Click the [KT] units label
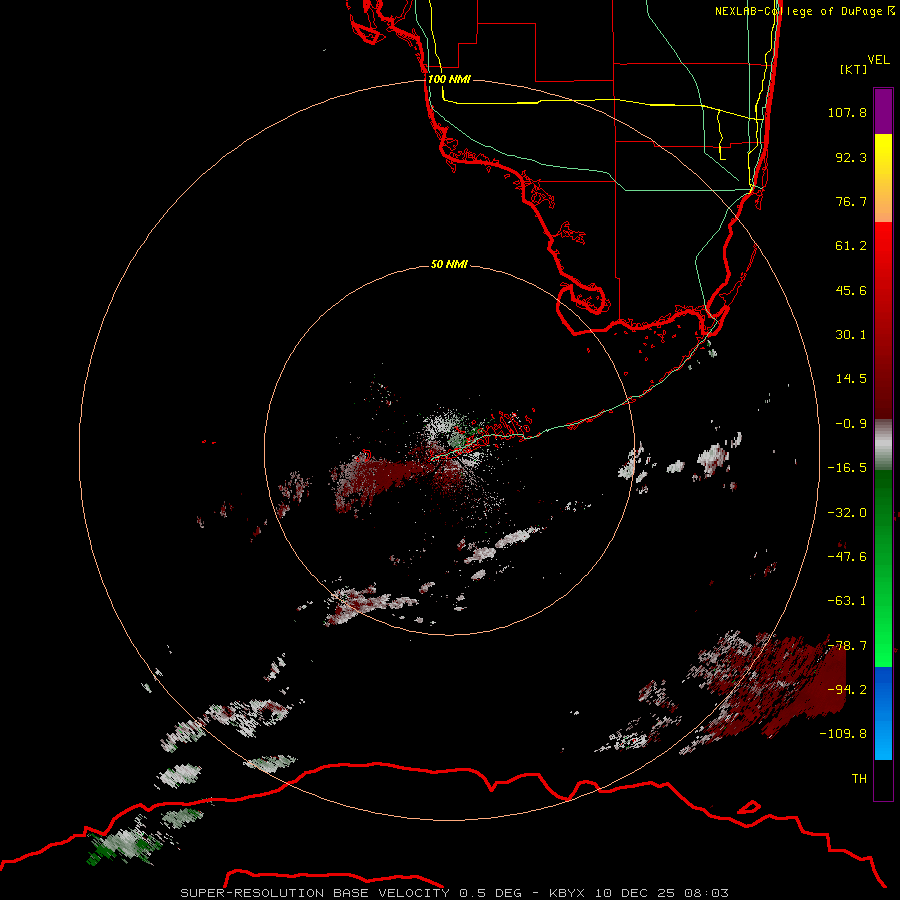 click(x=854, y=69)
